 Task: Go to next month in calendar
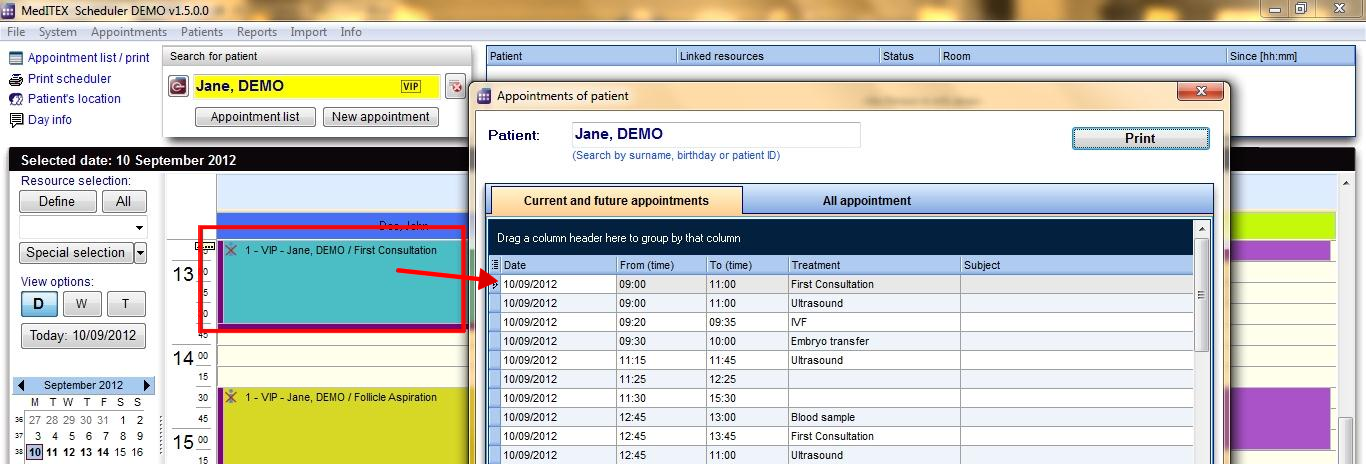(x=148, y=385)
